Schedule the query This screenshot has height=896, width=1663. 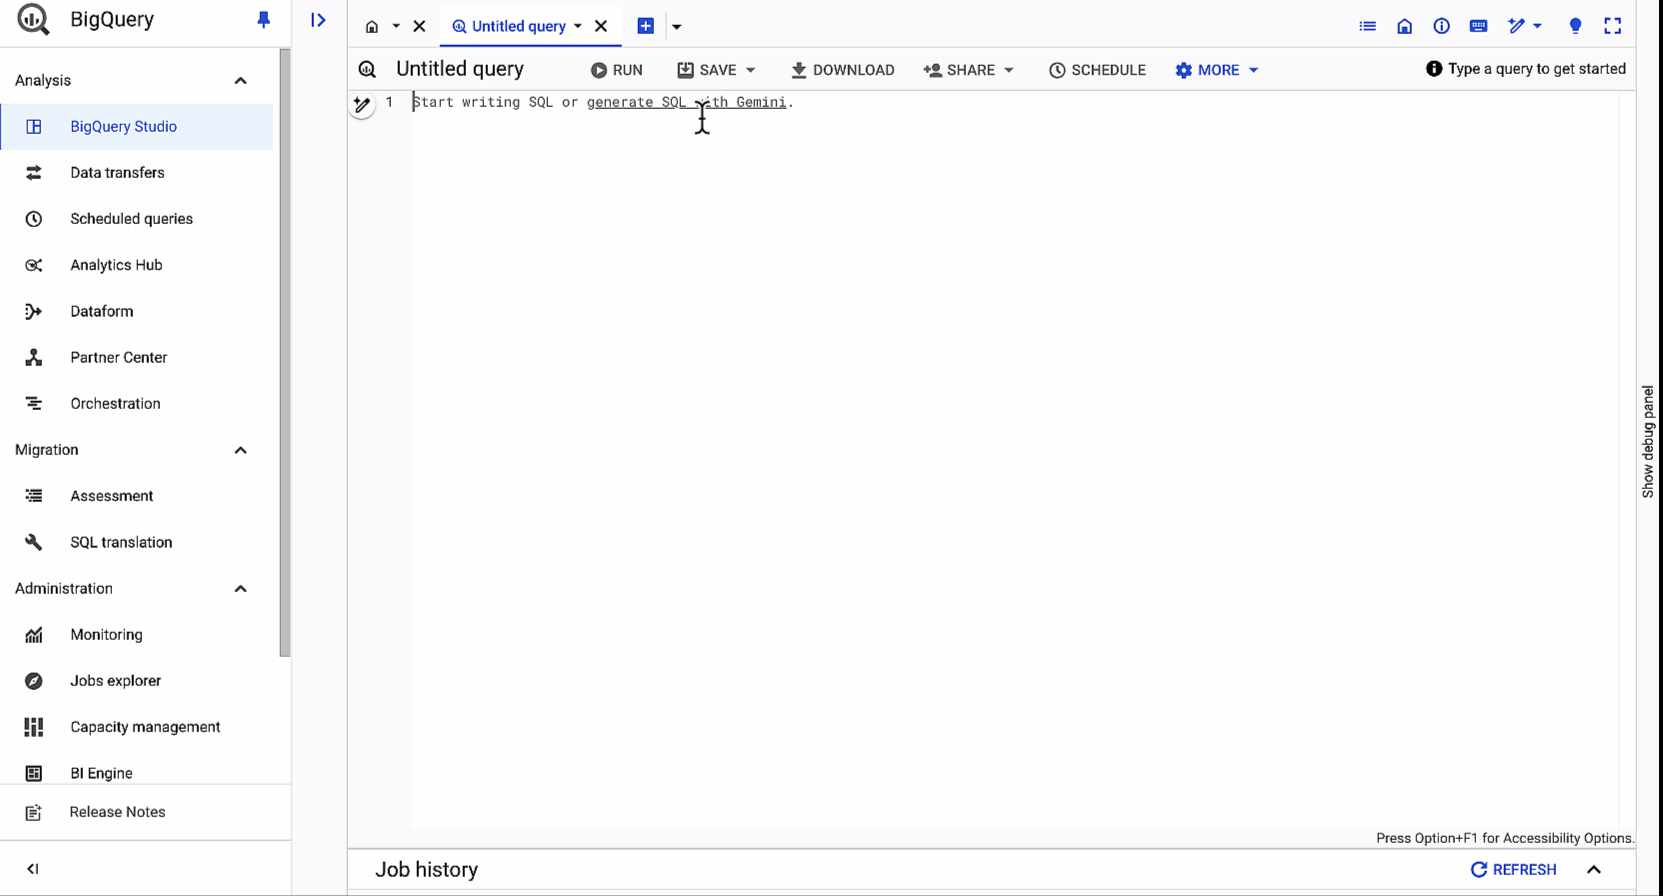pos(1097,70)
